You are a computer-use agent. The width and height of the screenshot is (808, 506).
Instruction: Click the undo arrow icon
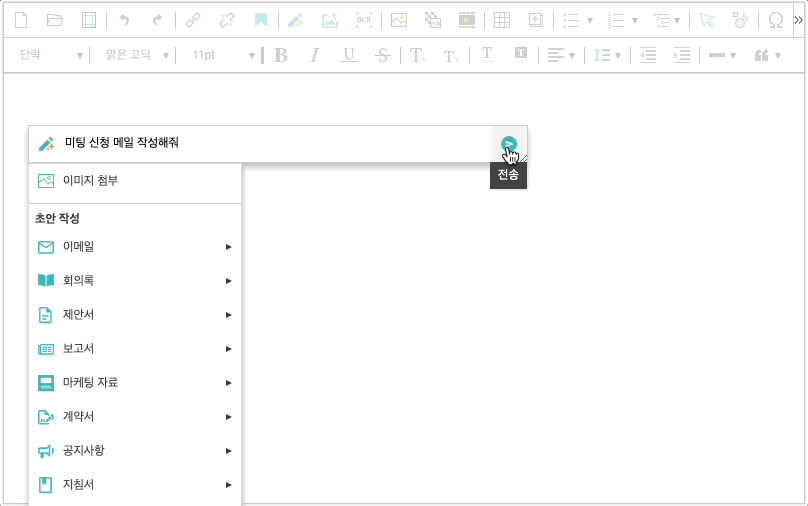124,20
